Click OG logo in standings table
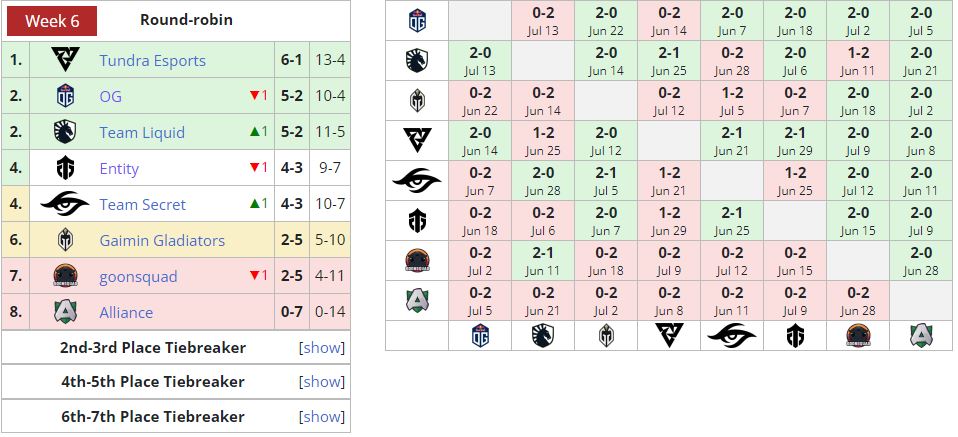 pos(65,96)
